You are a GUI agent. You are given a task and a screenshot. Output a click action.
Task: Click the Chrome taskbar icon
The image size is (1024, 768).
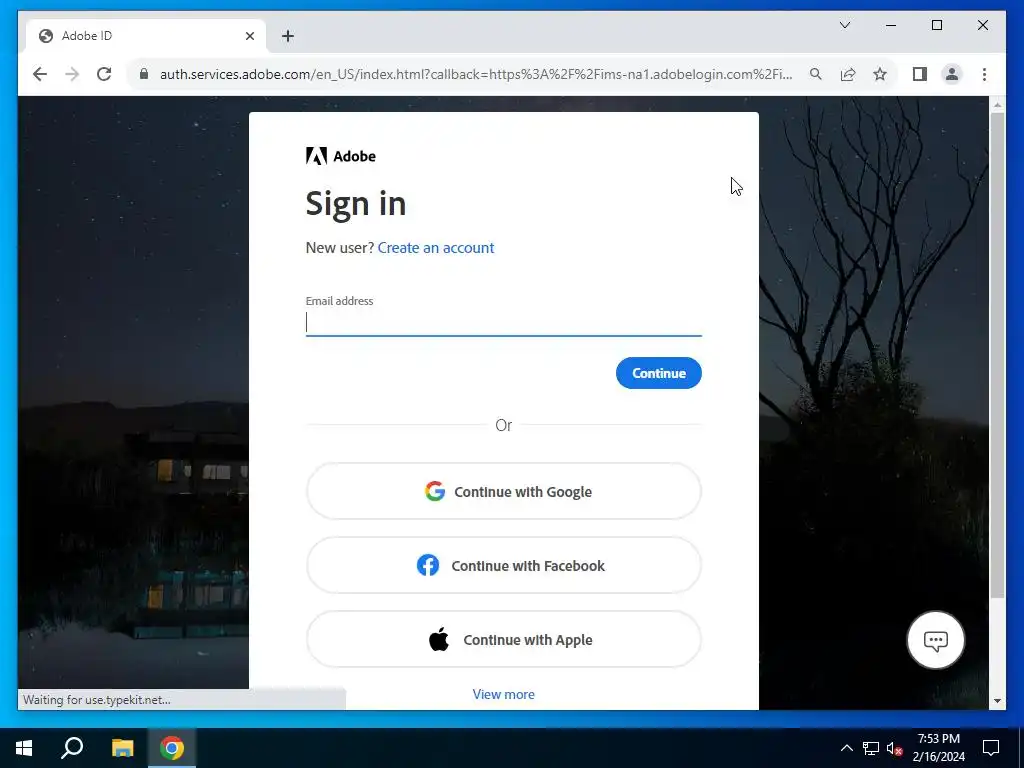click(x=172, y=748)
